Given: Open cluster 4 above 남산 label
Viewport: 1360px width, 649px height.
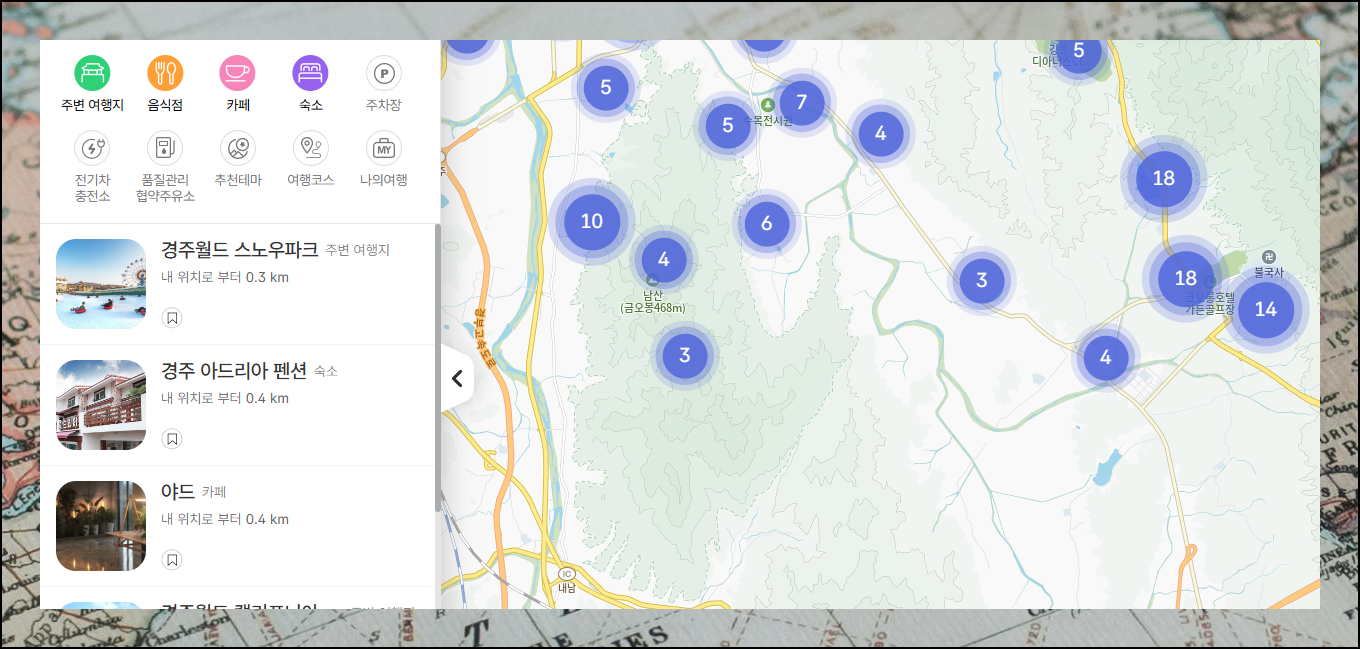Looking at the screenshot, I should [x=663, y=260].
